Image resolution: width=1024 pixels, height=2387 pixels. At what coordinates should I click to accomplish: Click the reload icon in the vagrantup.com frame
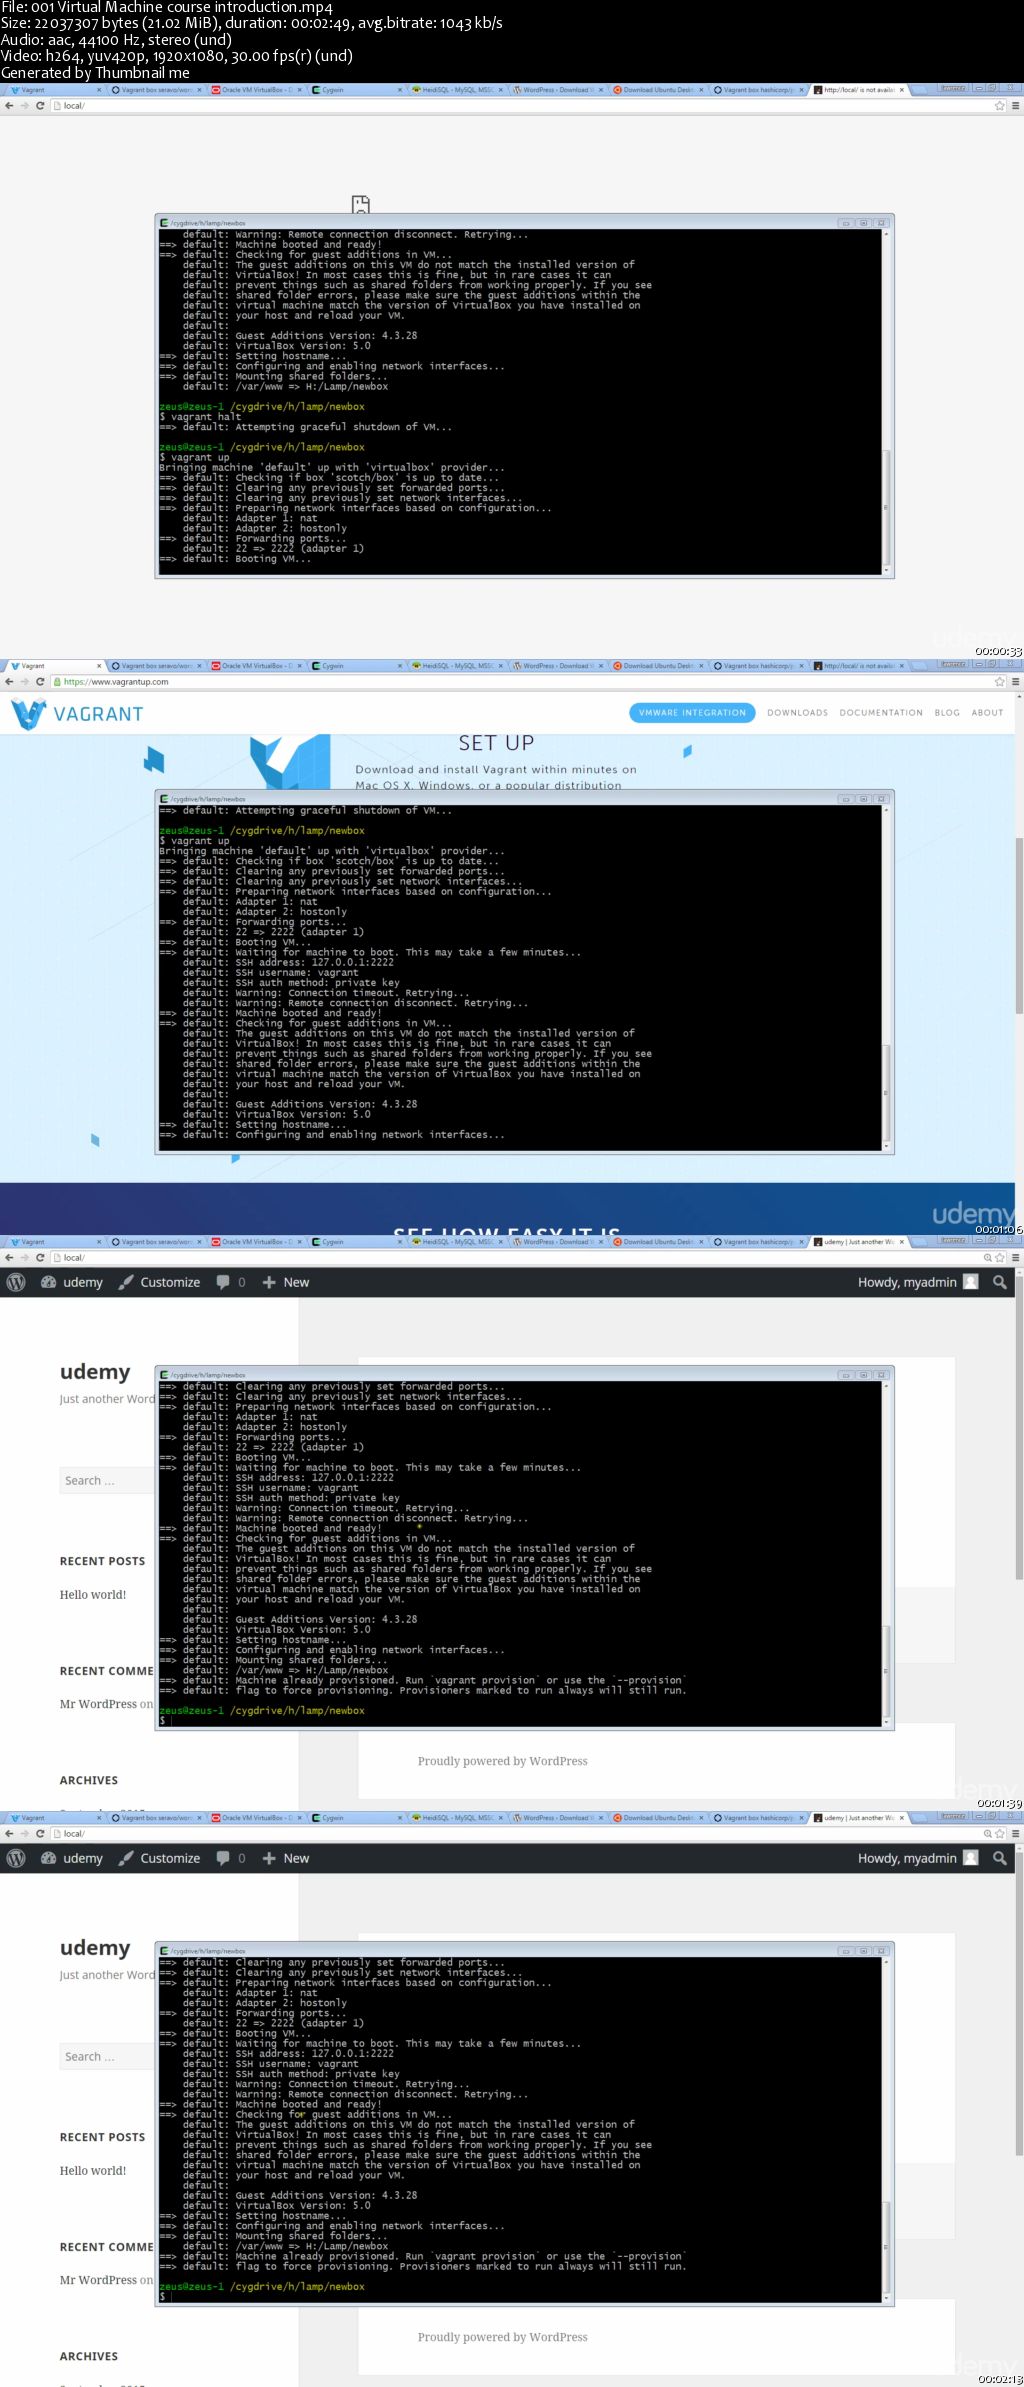click(40, 682)
